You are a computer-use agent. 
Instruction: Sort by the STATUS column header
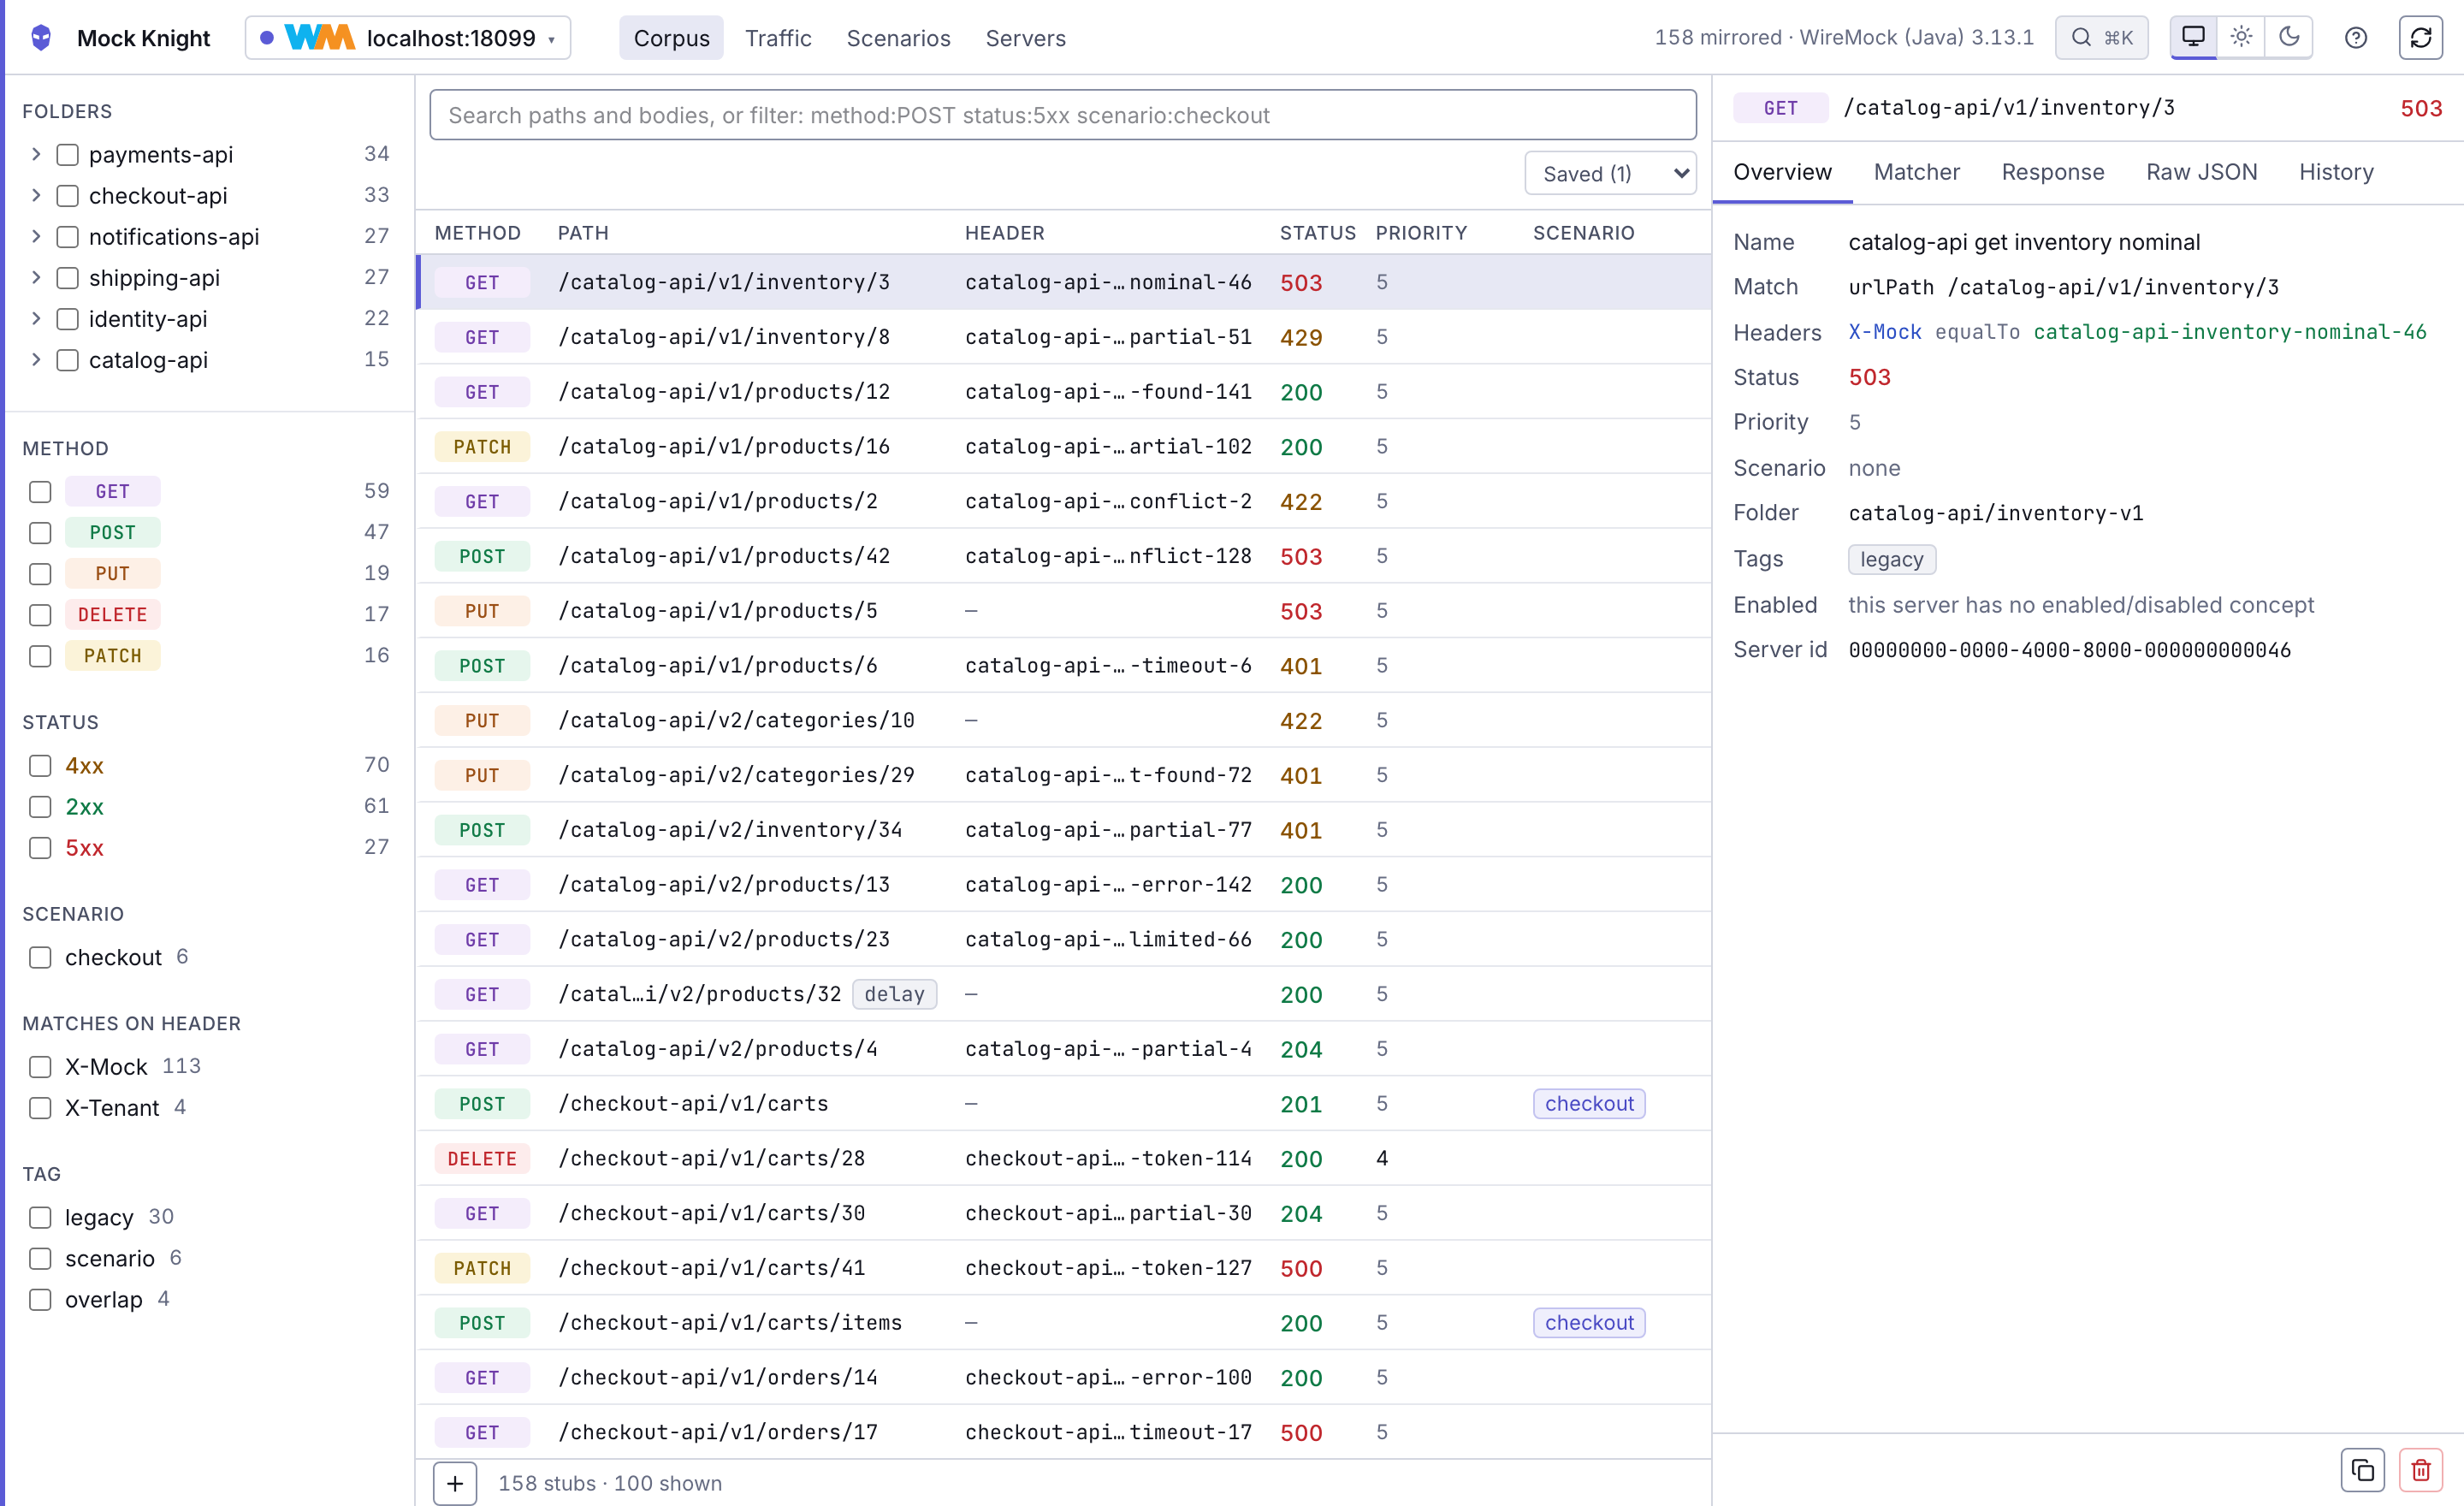[1317, 233]
